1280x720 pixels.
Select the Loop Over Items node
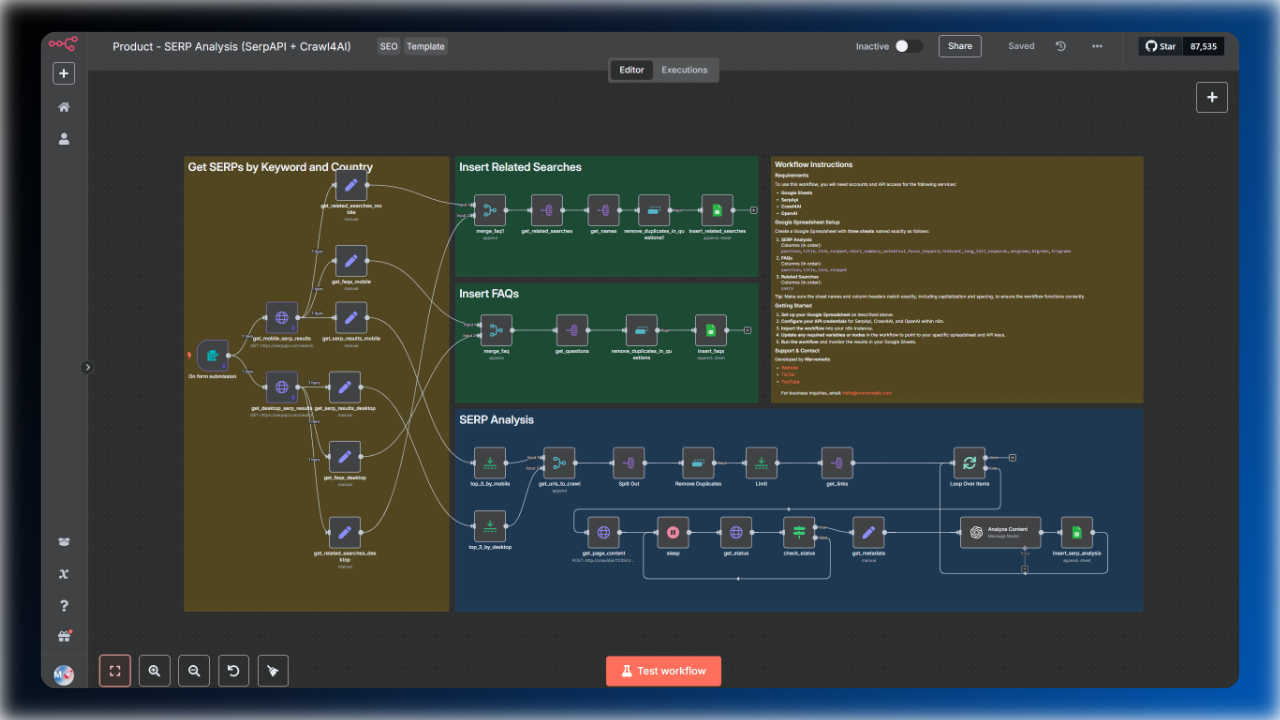(969, 462)
